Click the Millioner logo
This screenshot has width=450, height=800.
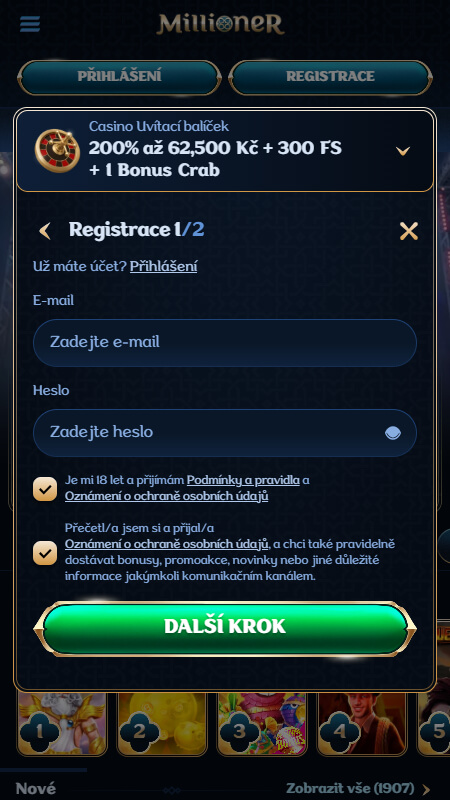(220, 24)
